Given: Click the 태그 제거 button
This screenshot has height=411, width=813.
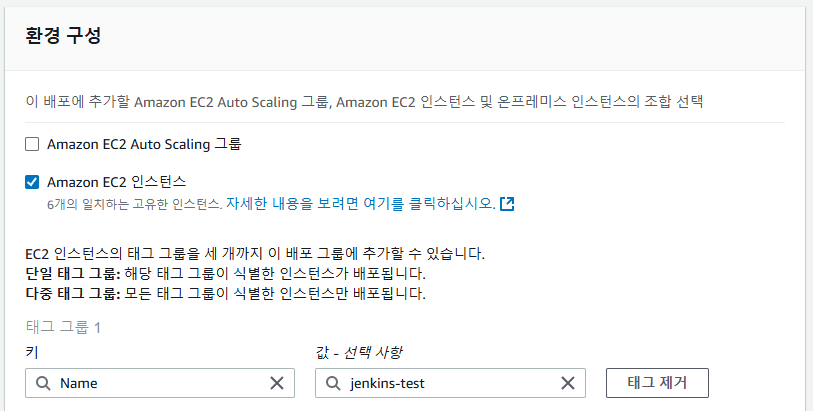Looking at the screenshot, I should (x=657, y=383).
